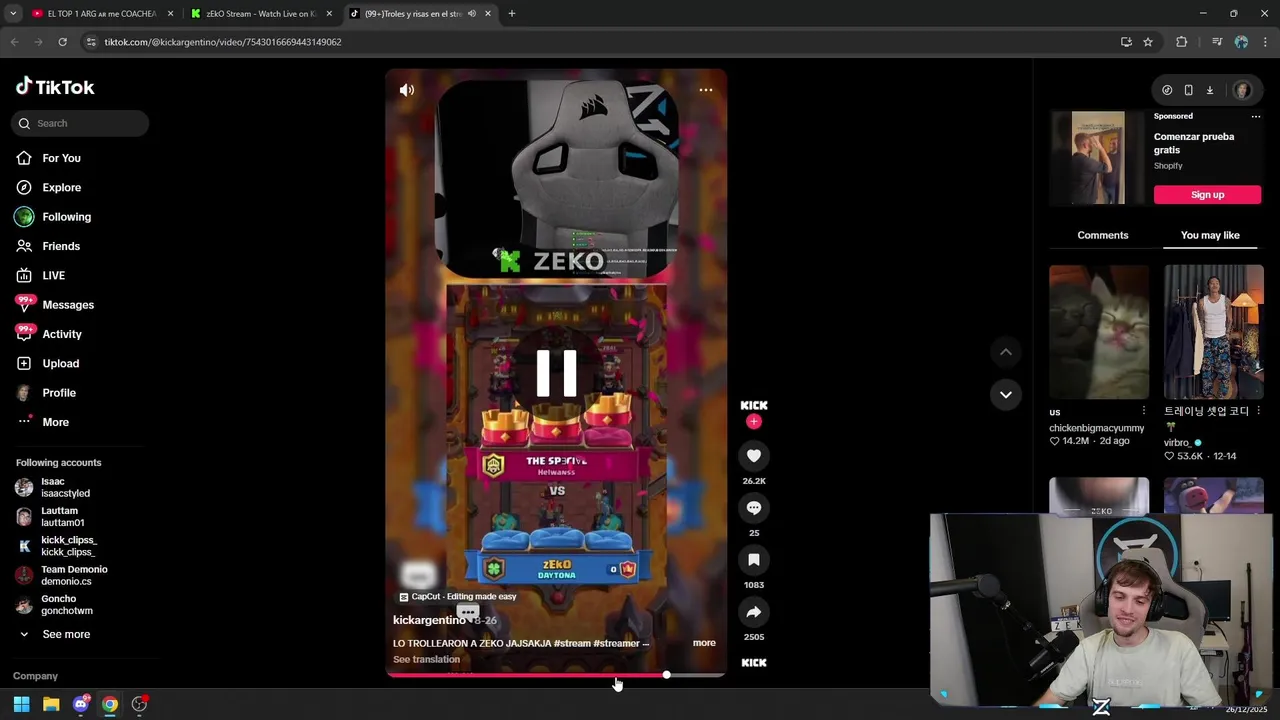Click the get app phone icon

point(1188,90)
